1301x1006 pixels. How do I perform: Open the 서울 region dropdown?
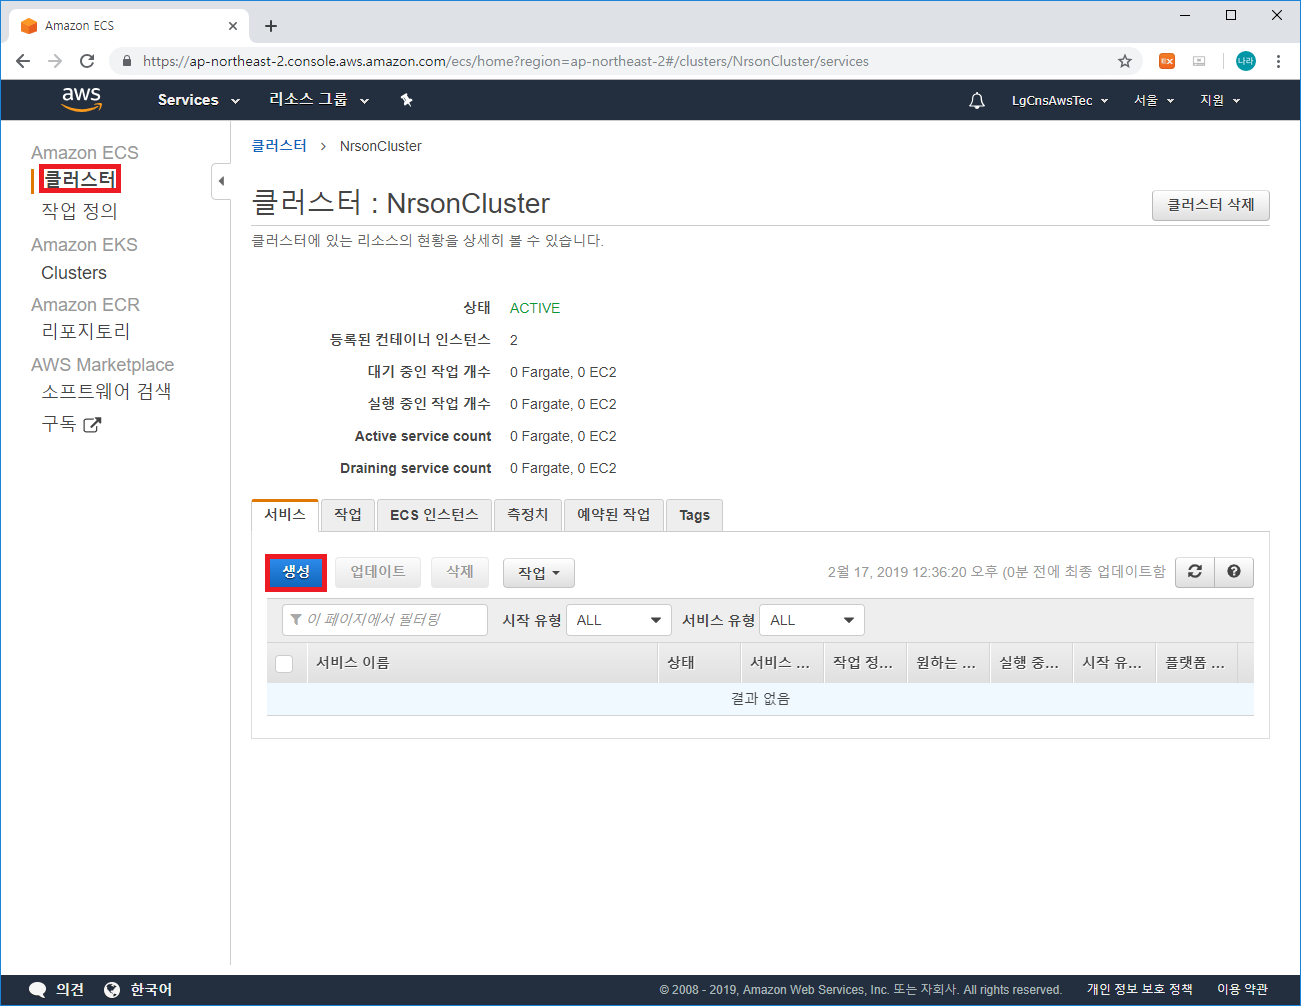point(1154,100)
